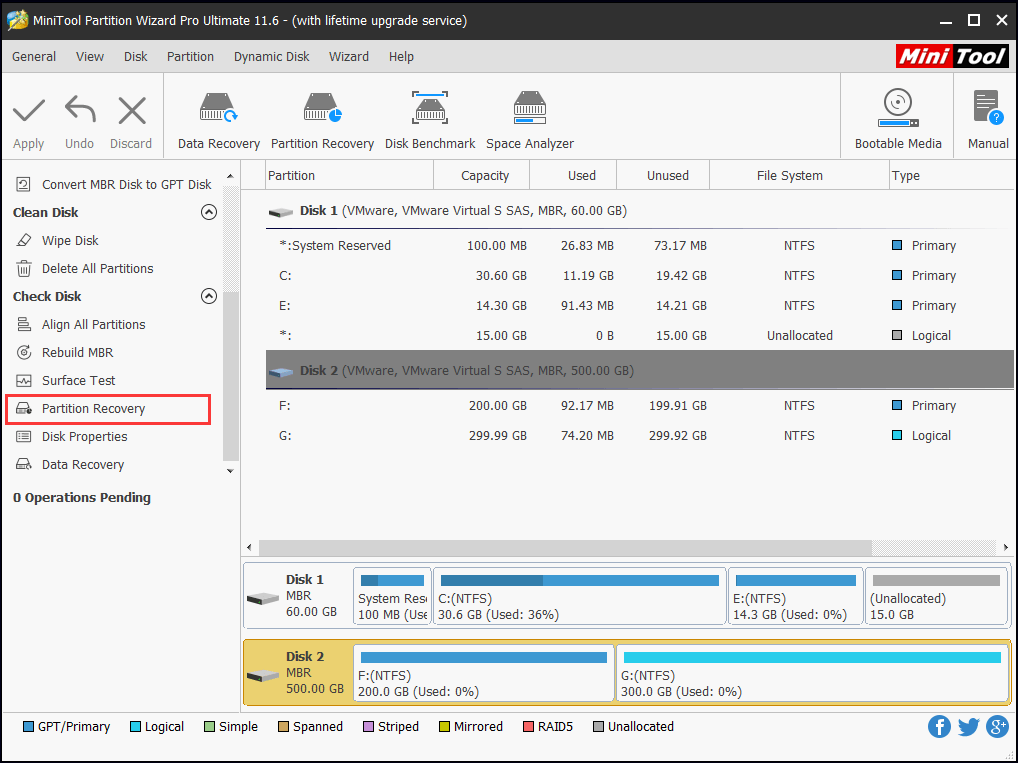Open the Space Analyzer tool

pos(530,121)
